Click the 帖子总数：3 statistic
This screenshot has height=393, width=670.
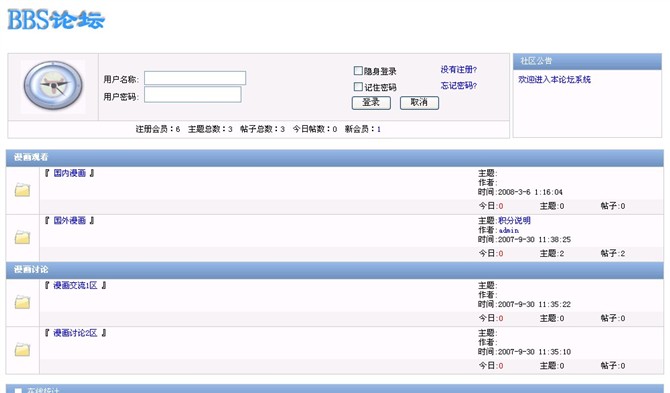(262, 129)
